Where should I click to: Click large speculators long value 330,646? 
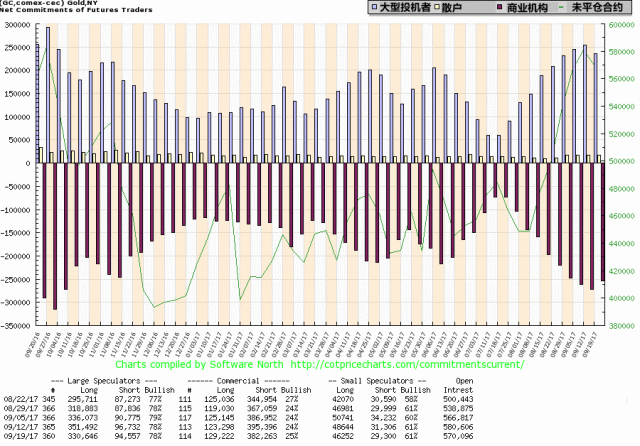[x=82, y=436]
